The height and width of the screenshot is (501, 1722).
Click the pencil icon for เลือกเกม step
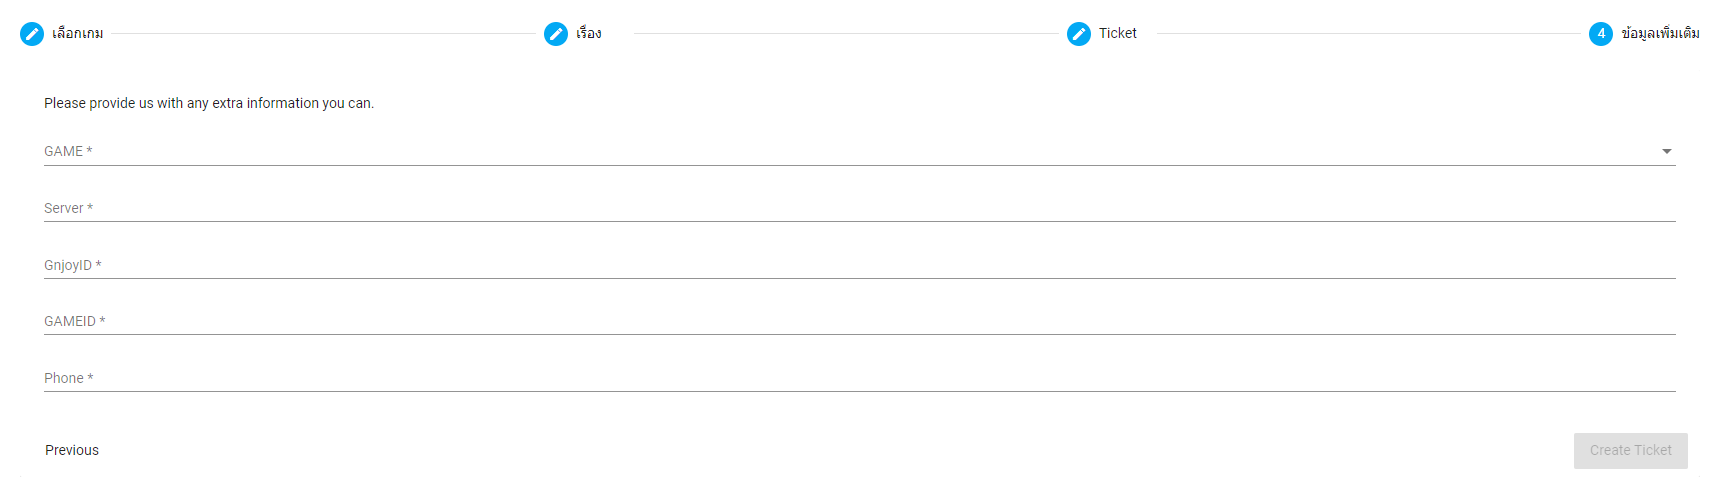32,34
